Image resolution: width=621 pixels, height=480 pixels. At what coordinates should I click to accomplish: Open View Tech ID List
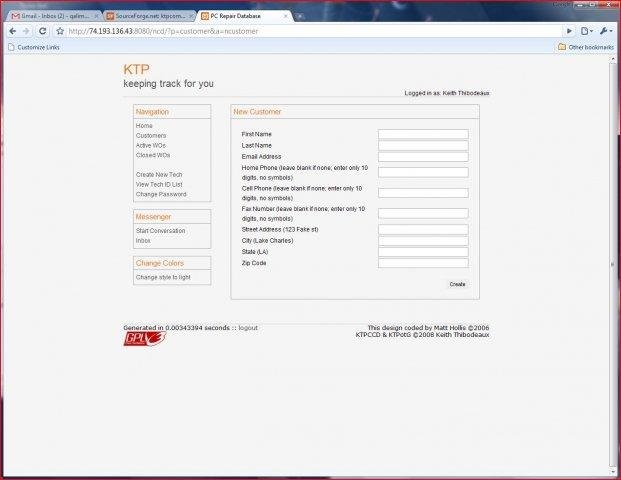(159, 185)
